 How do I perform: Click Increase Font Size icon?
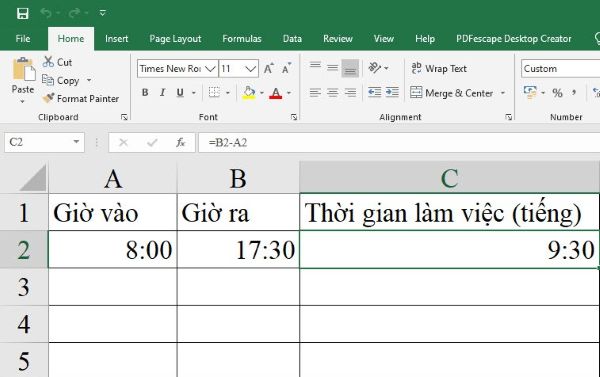[x=268, y=69]
